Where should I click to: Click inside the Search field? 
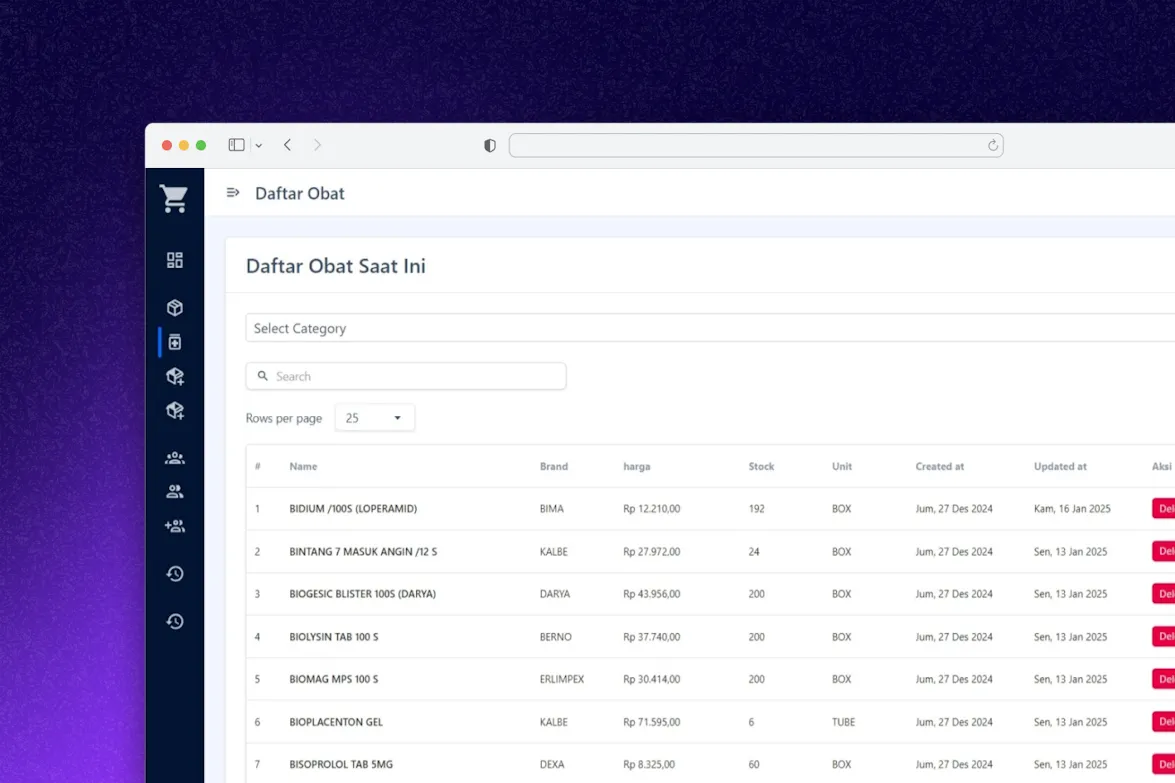(405, 375)
